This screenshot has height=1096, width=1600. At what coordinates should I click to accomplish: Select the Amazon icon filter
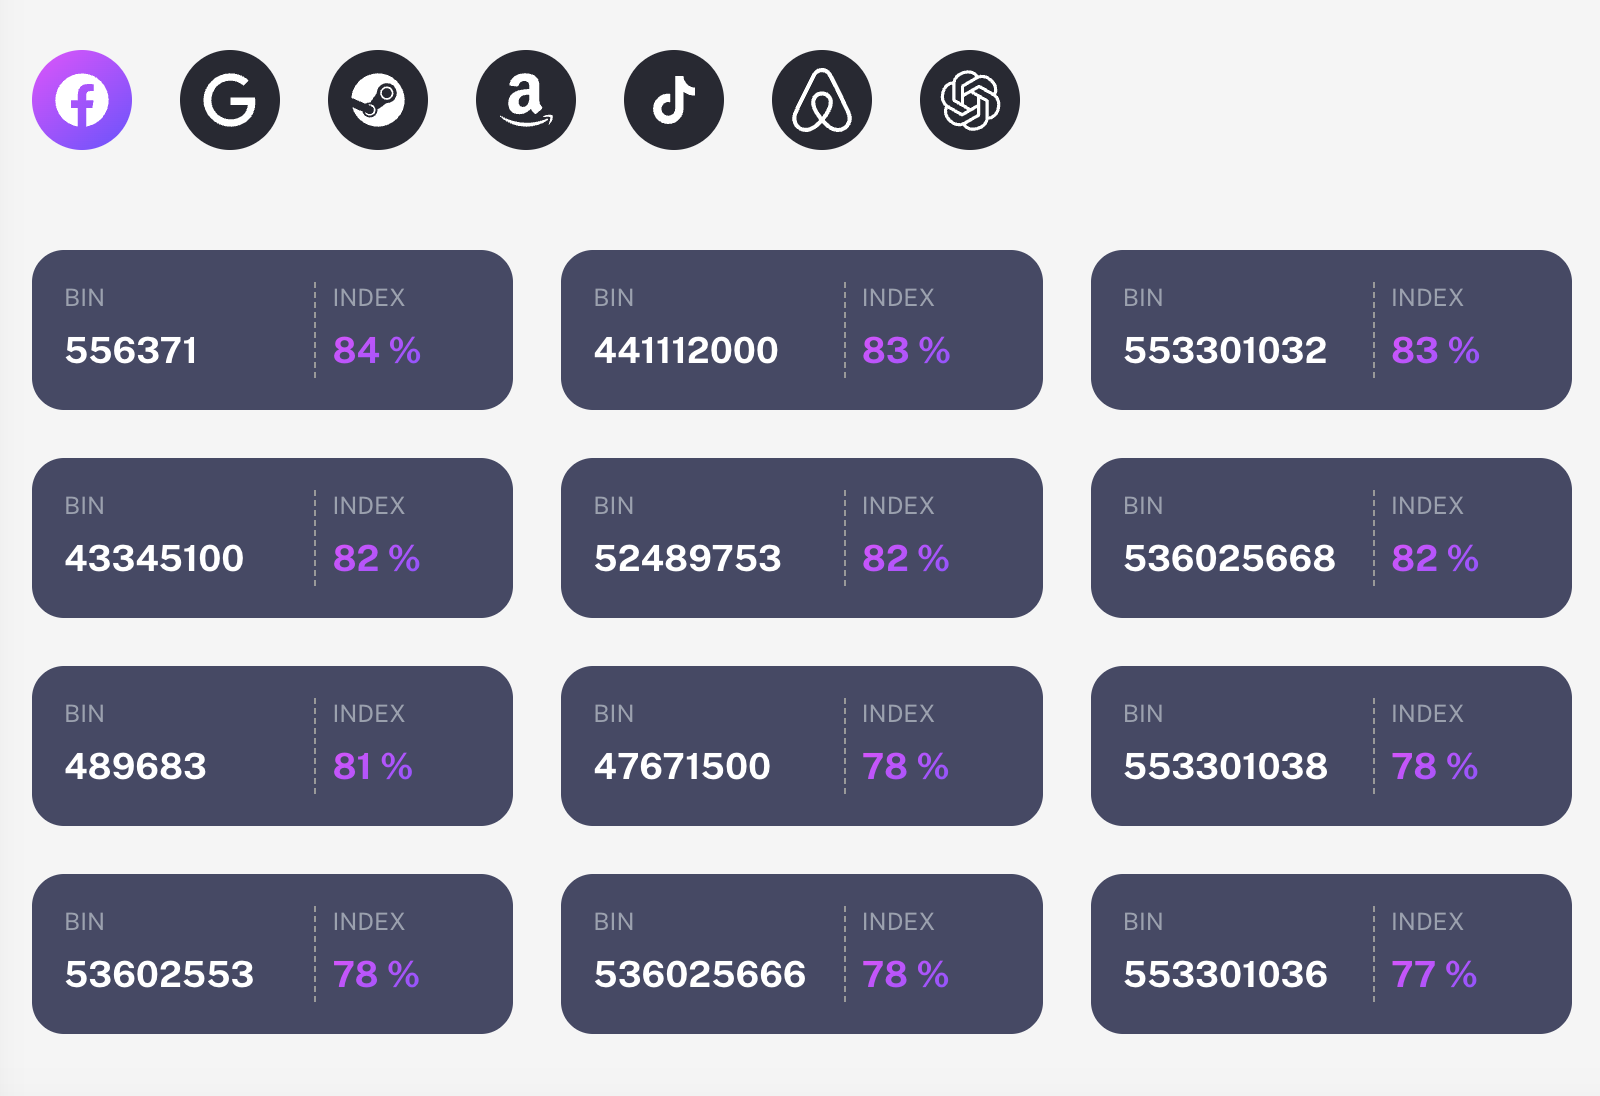click(526, 100)
